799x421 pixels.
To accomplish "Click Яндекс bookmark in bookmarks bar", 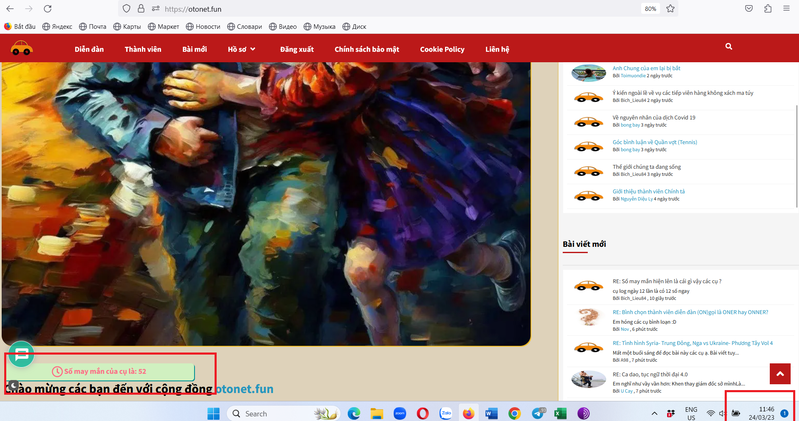I will (x=57, y=27).
